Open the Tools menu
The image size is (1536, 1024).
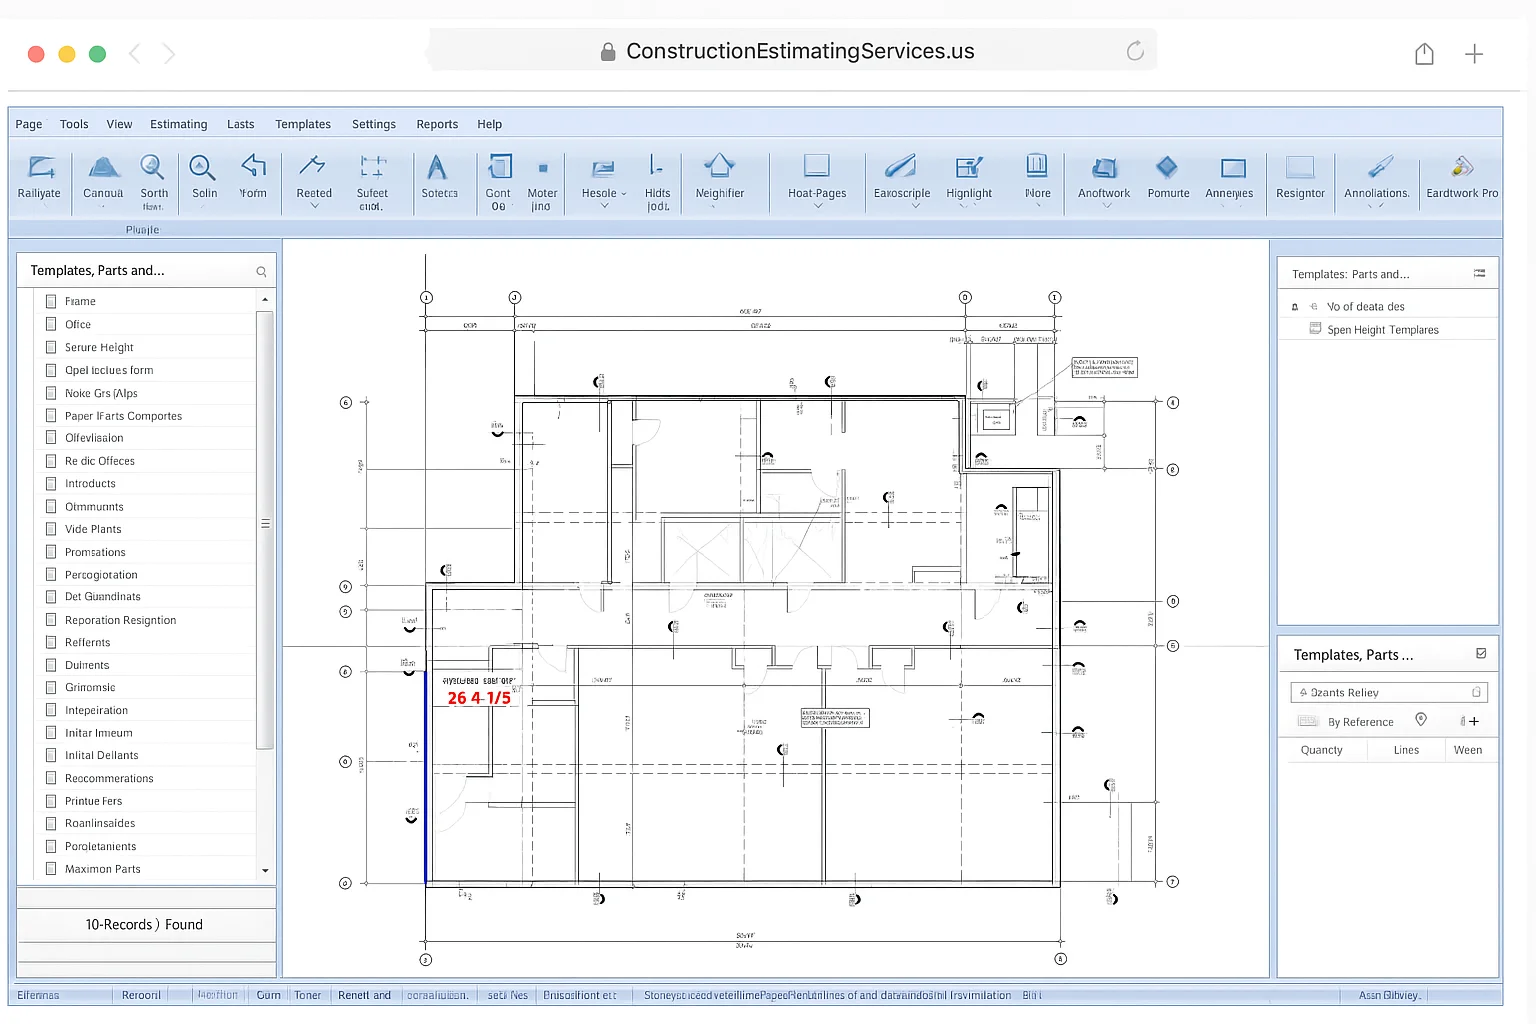point(74,124)
